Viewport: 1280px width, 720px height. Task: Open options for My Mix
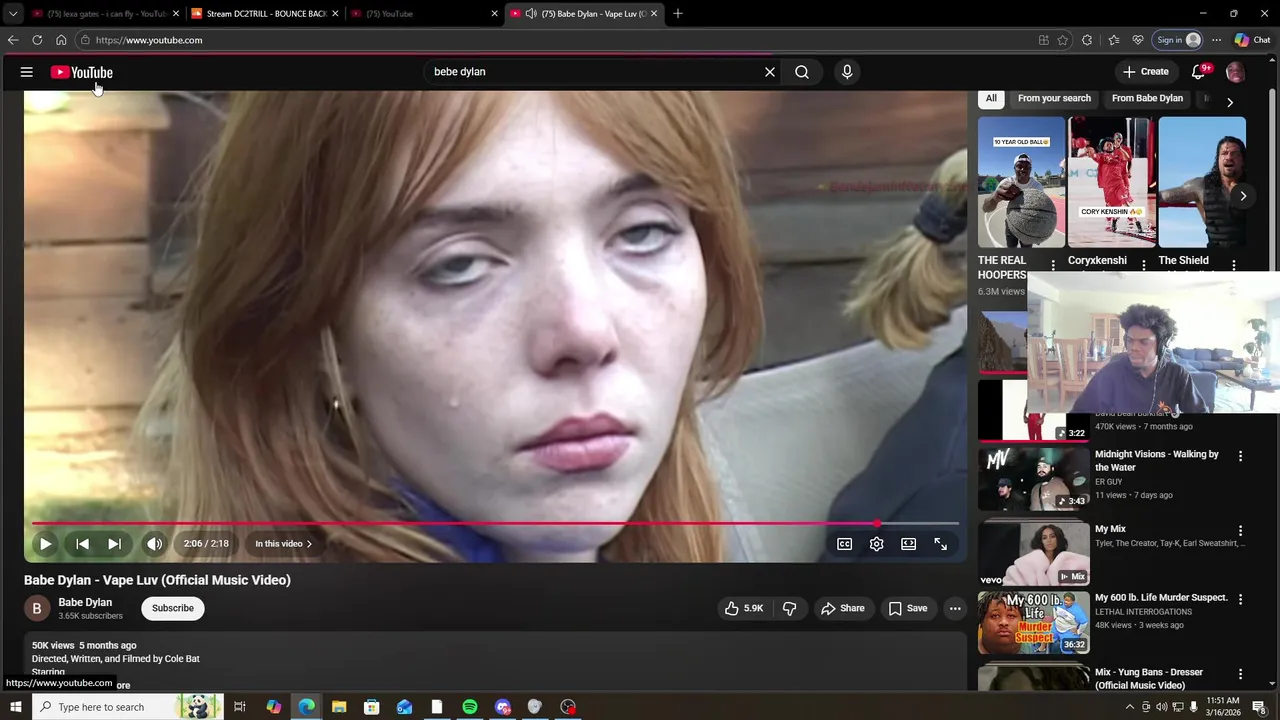coord(1240,531)
